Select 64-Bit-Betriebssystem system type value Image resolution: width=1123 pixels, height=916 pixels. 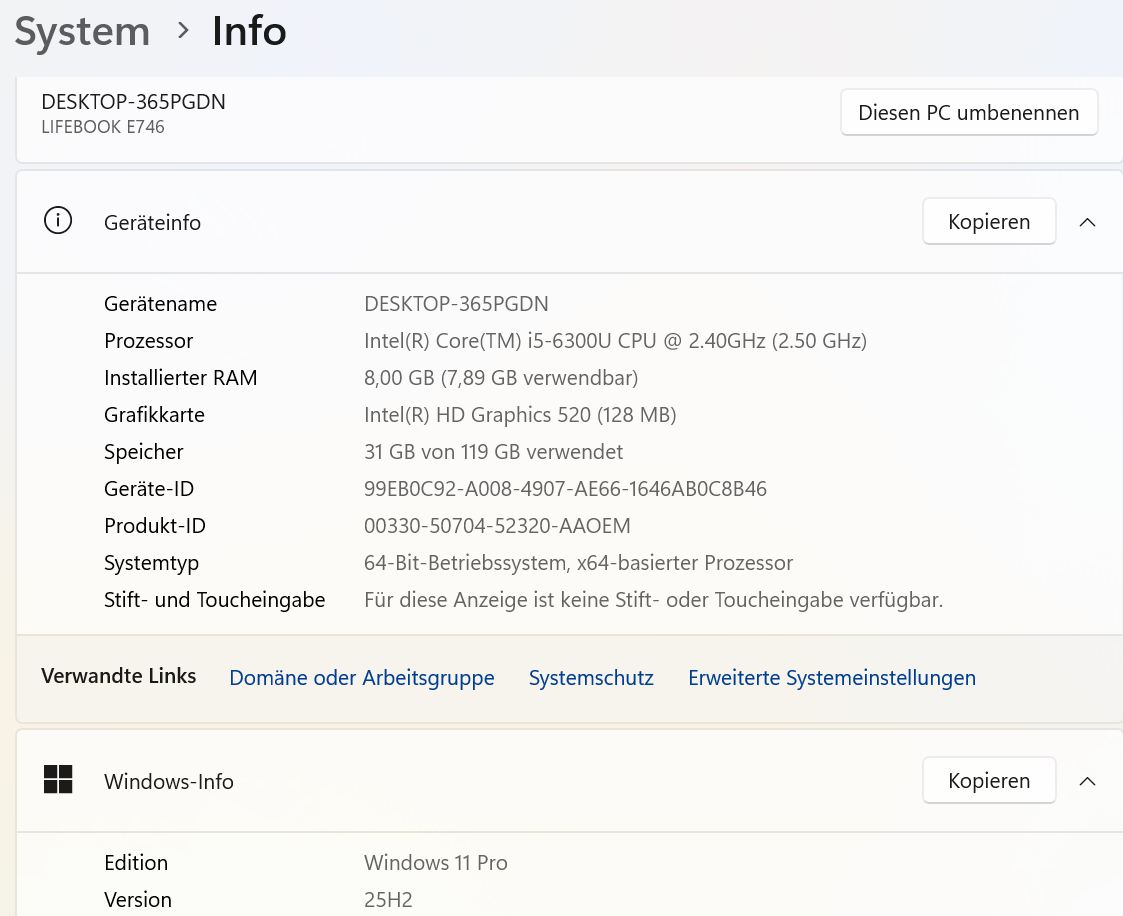pos(579,563)
